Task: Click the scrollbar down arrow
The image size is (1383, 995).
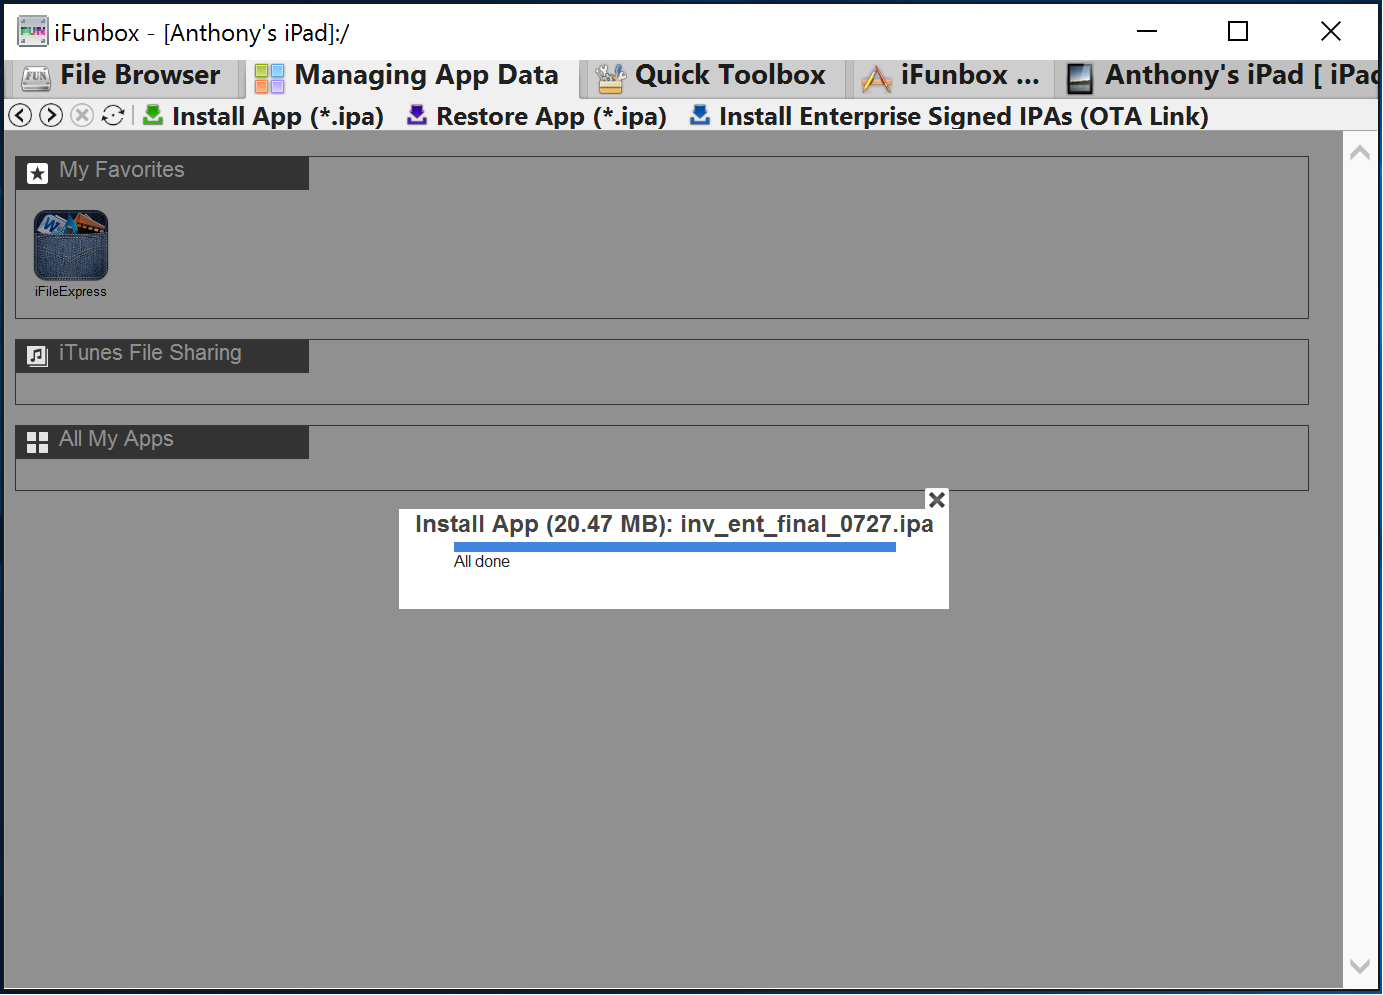Action: click(x=1360, y=966)
